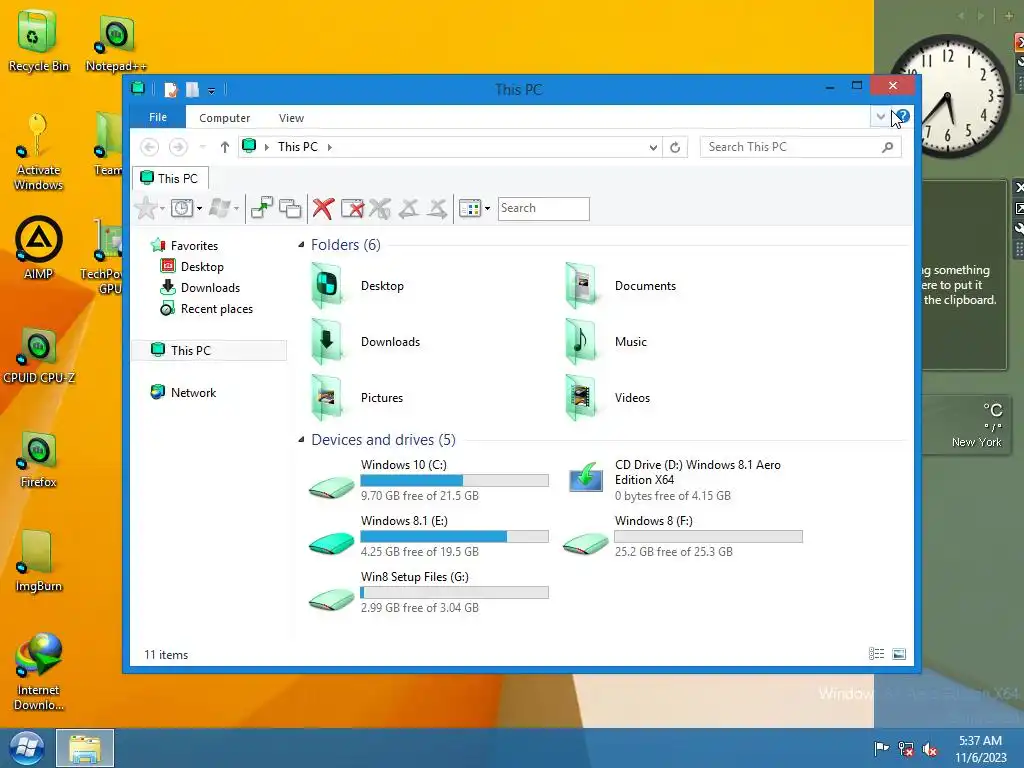Click the view layout toolbar icon
The height and width of the screenshot is (768, 1024).
pos(470,209)
